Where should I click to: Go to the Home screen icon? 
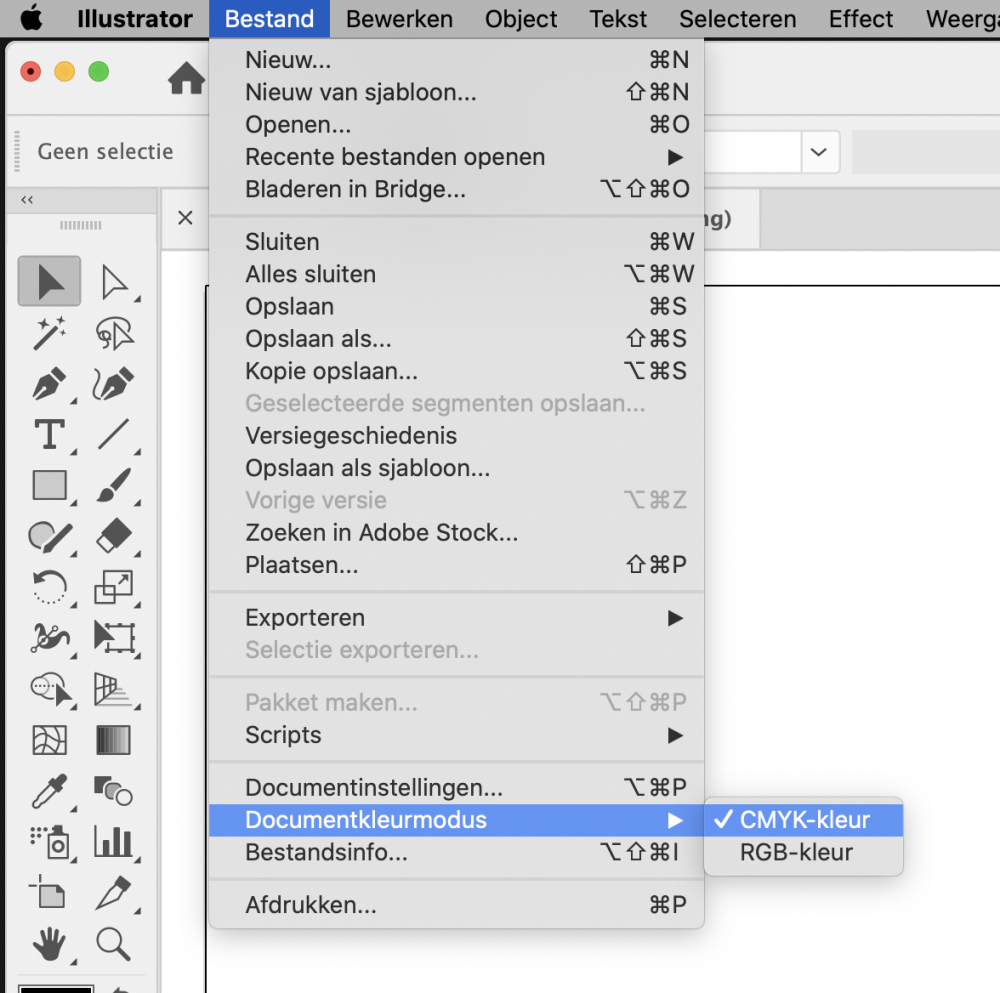tap(186, 78)
